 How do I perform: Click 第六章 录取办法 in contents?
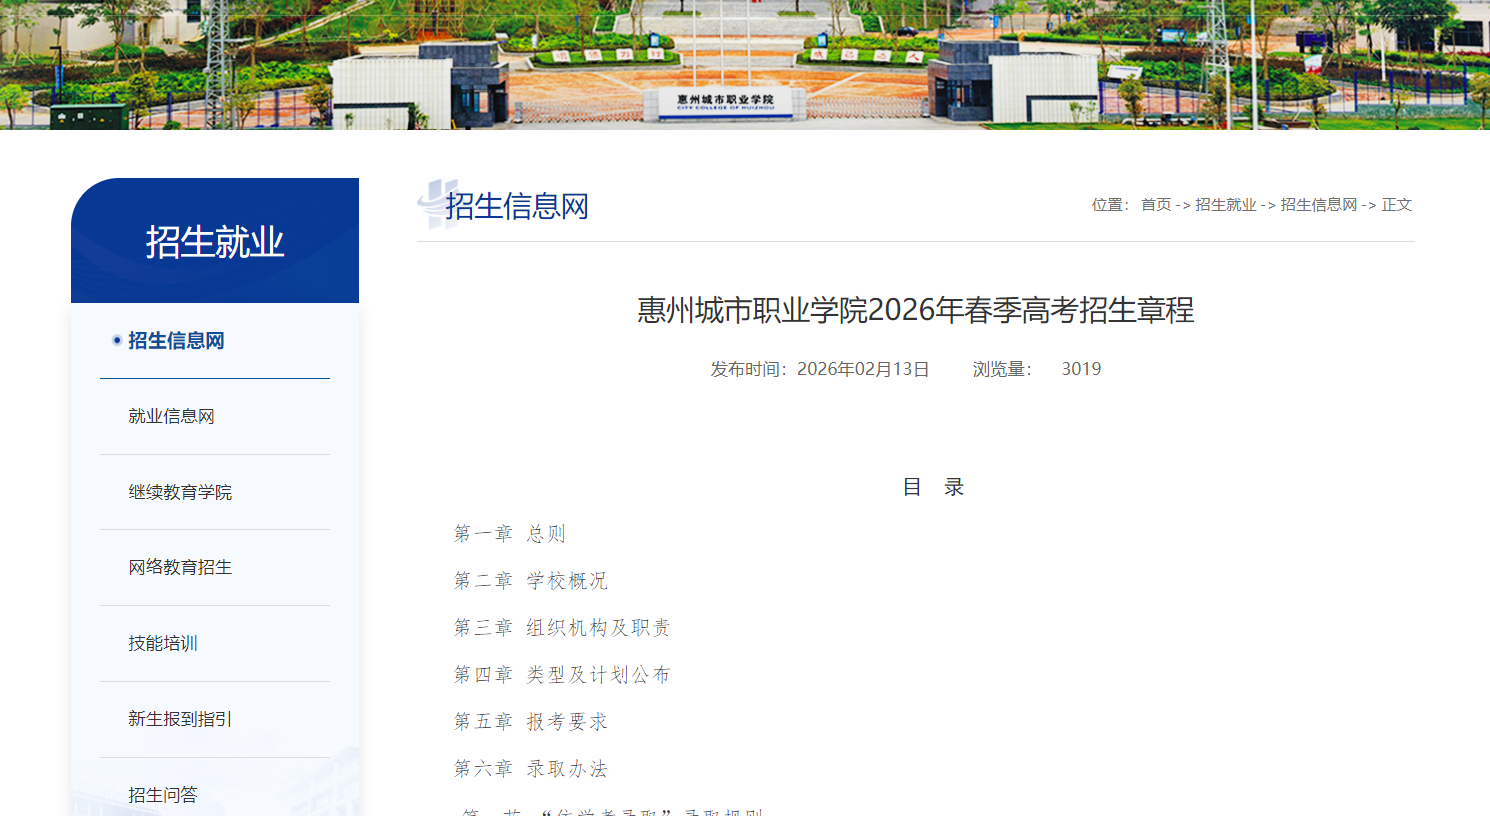pyautogui.click(x=530, y=768)
